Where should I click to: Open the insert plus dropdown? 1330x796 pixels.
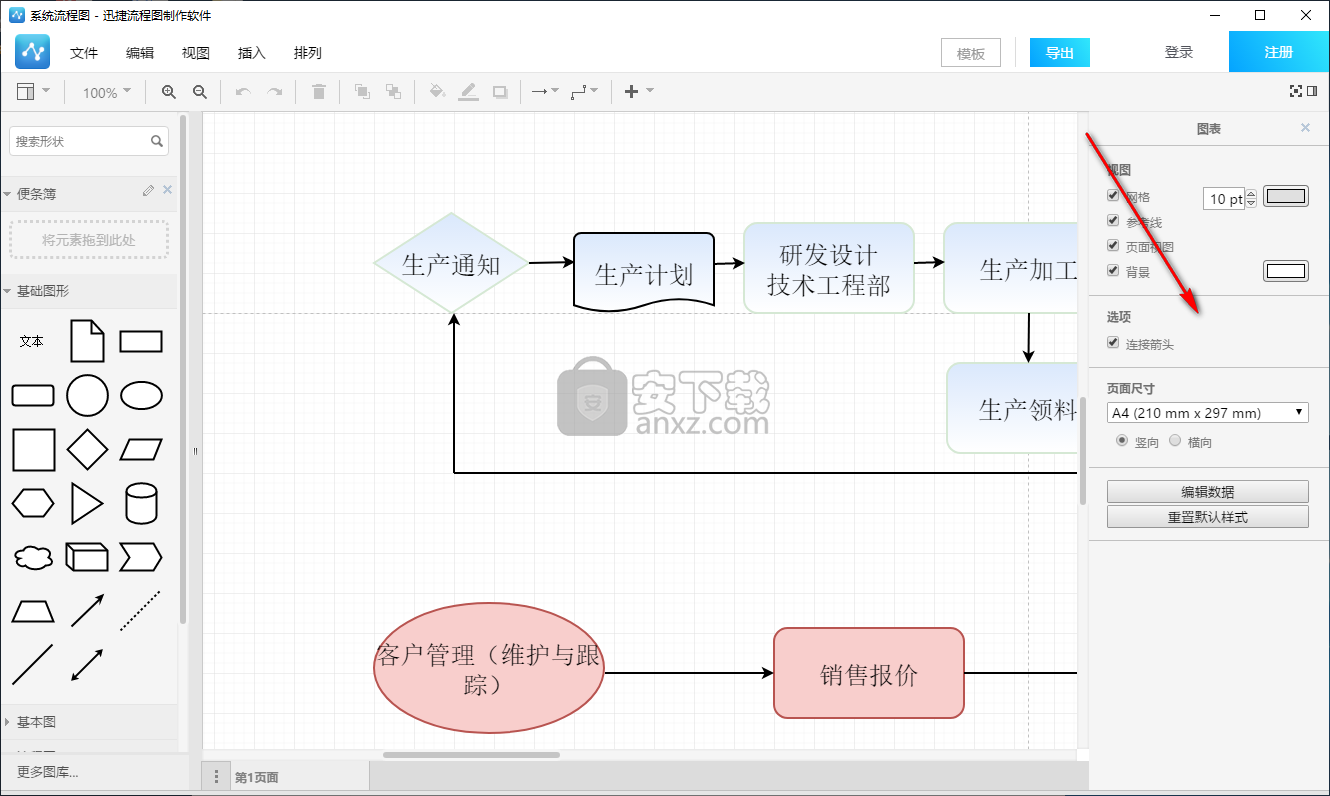(x=639, y=92)
